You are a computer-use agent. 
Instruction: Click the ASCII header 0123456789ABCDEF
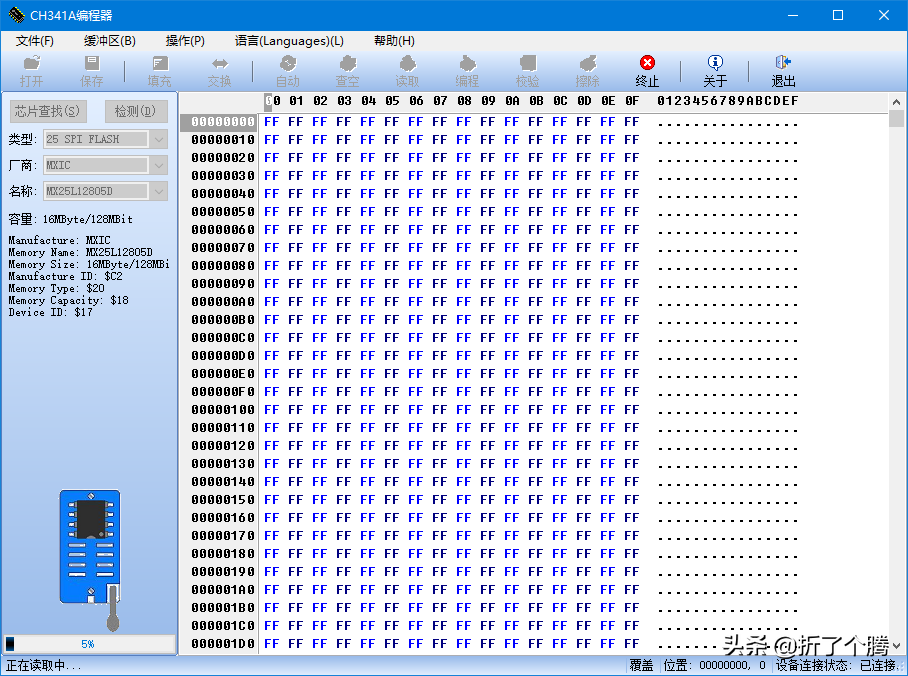point(728,101)
